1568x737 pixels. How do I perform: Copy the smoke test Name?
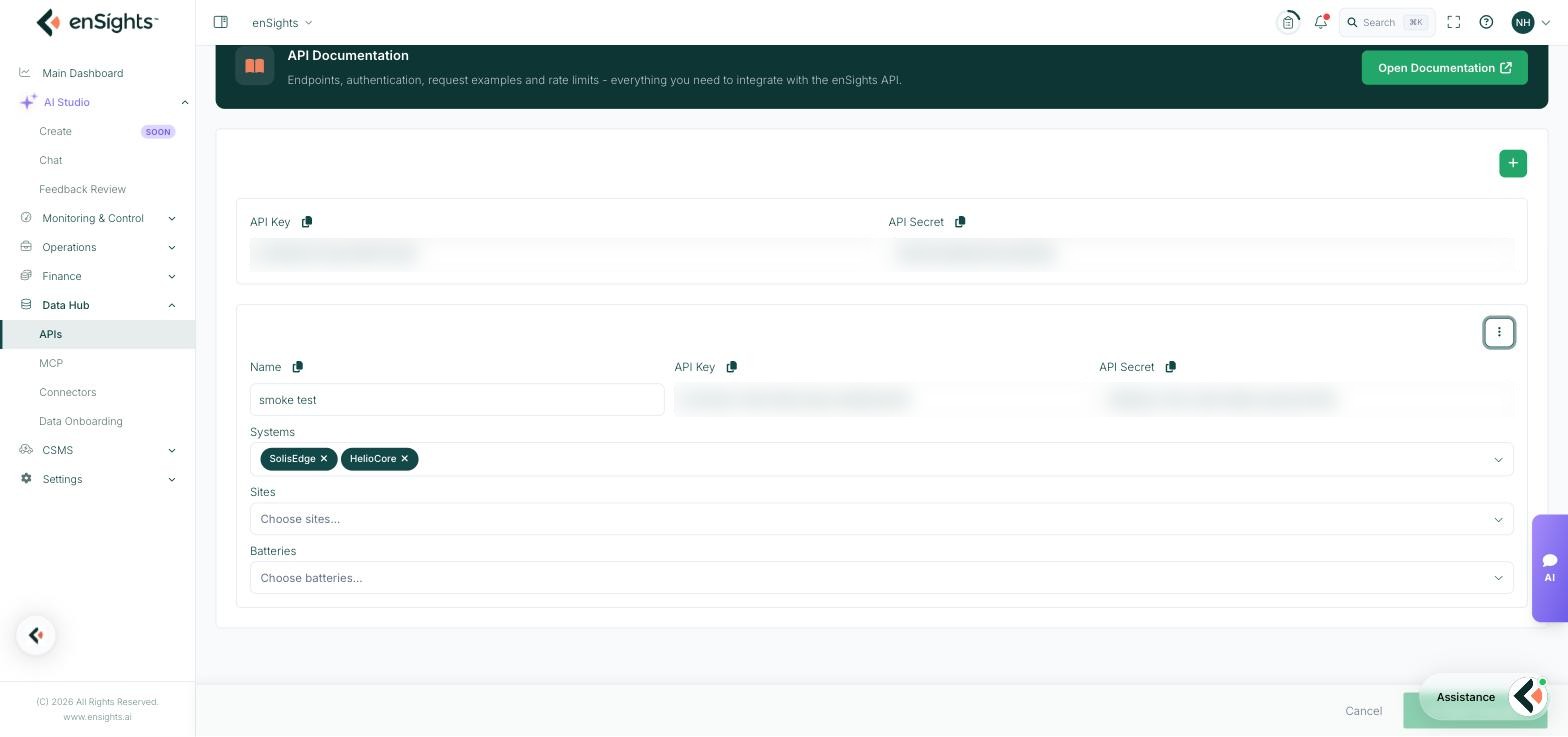click(297, 367)
